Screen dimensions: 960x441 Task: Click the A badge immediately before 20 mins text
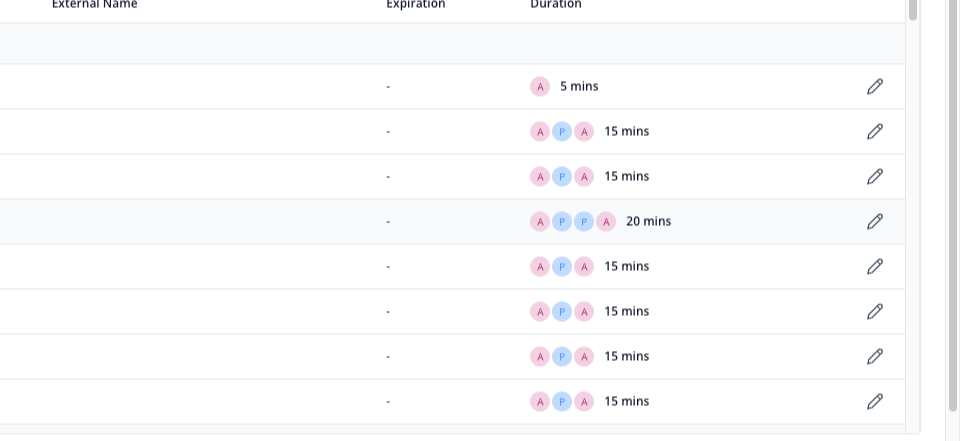(x=606, y=221)
